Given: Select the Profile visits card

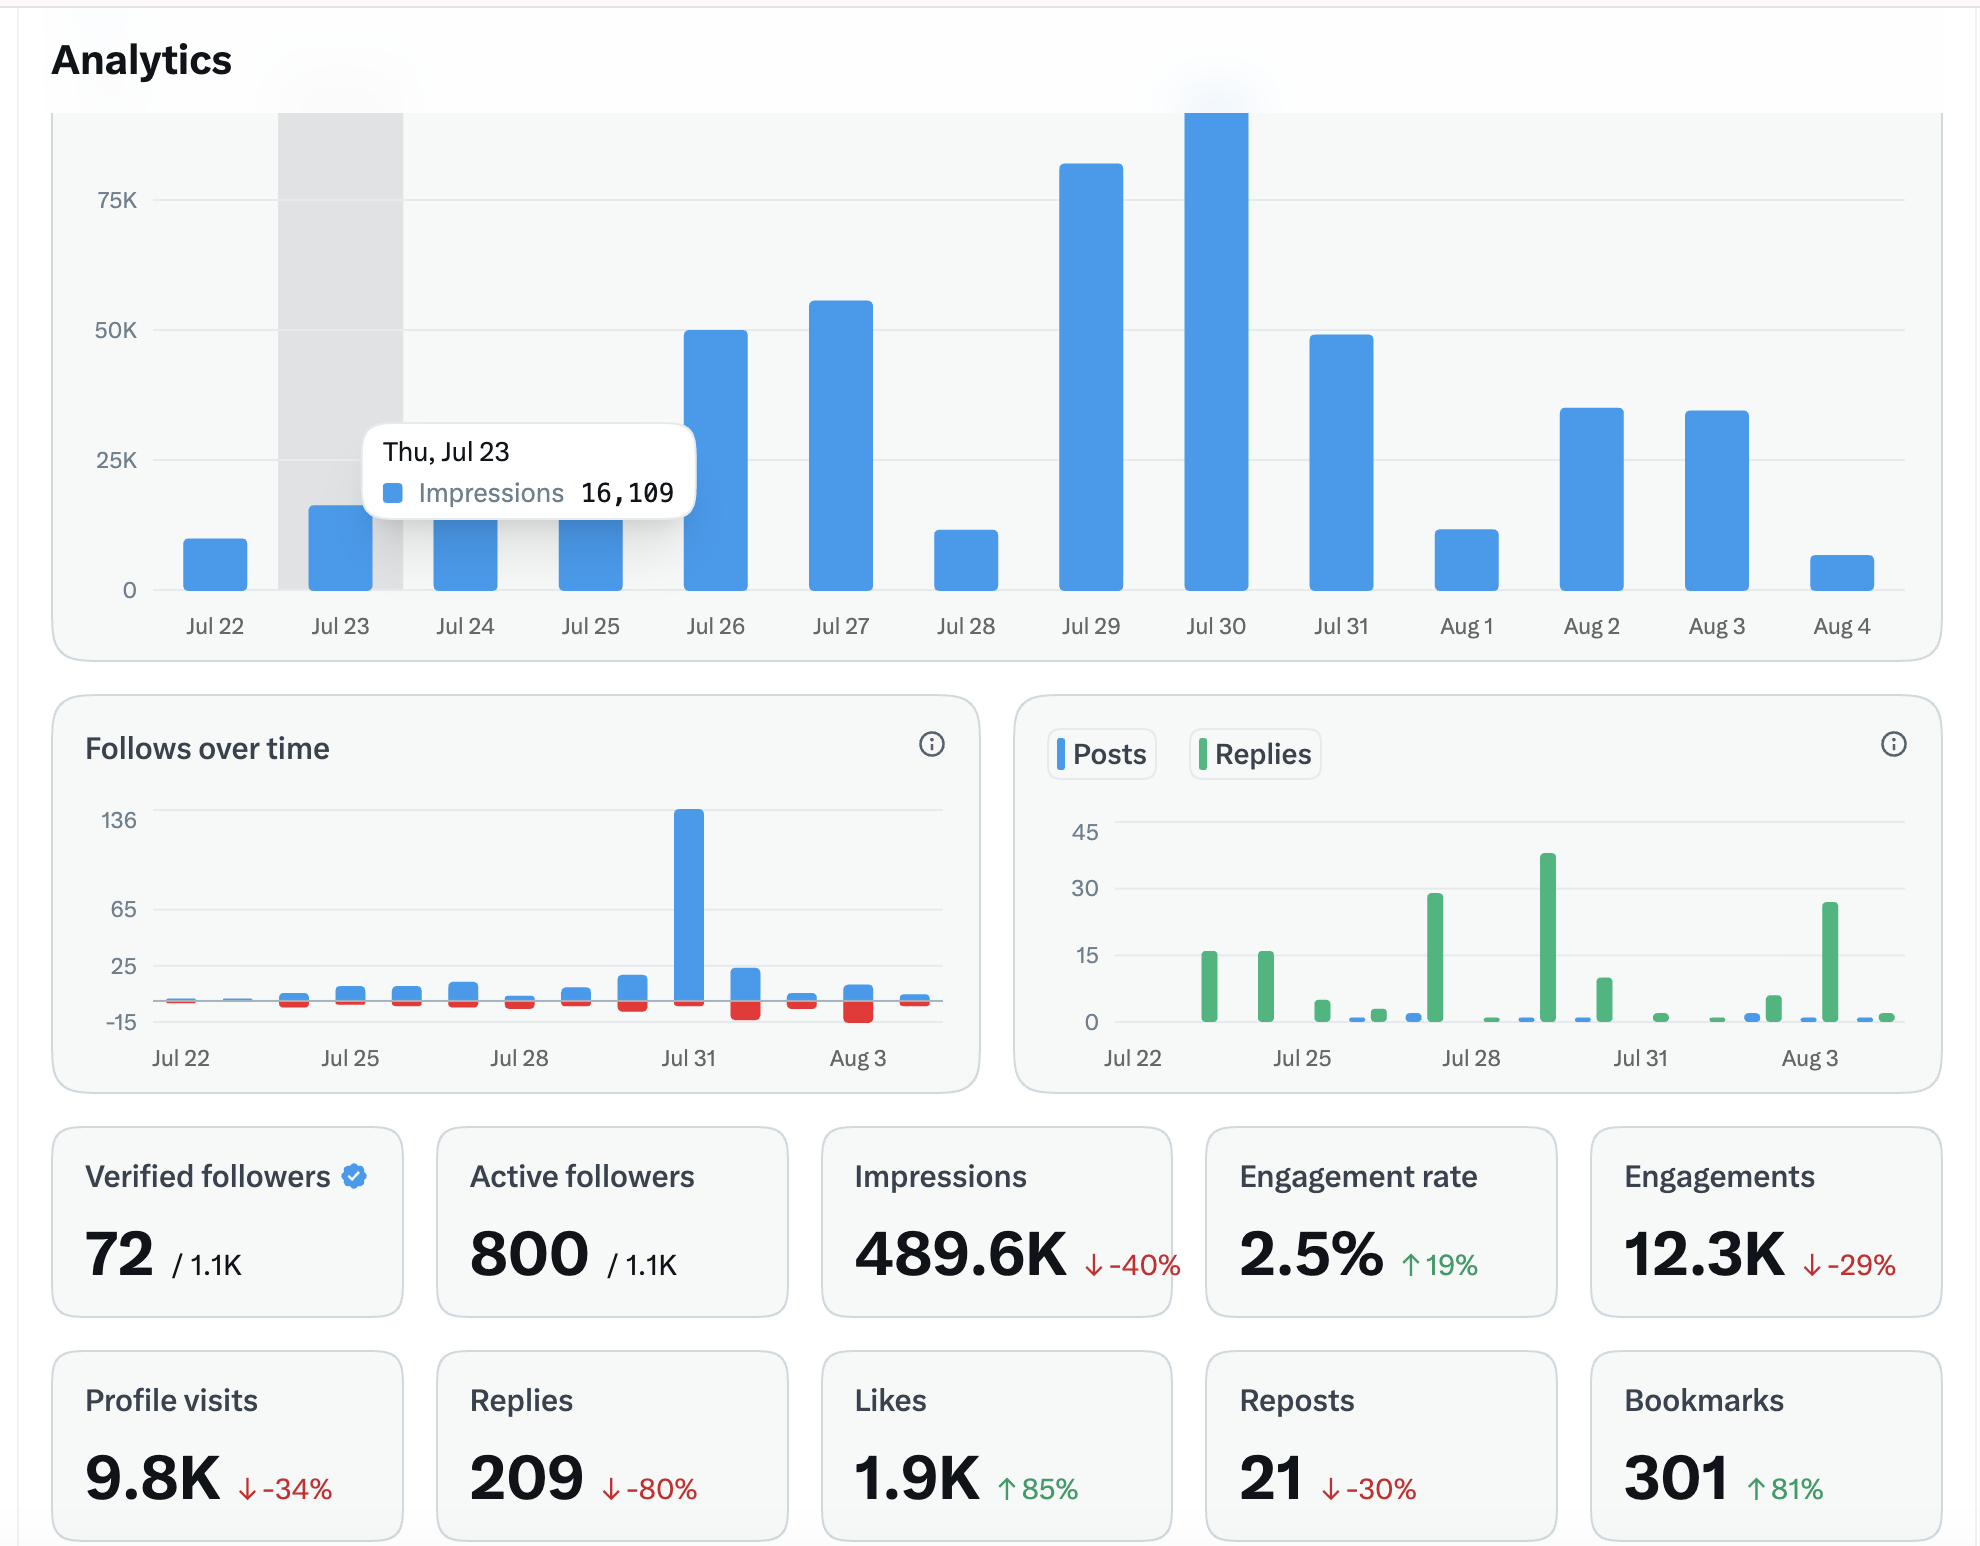Looking at the screenshot, I should [227, 1446].
